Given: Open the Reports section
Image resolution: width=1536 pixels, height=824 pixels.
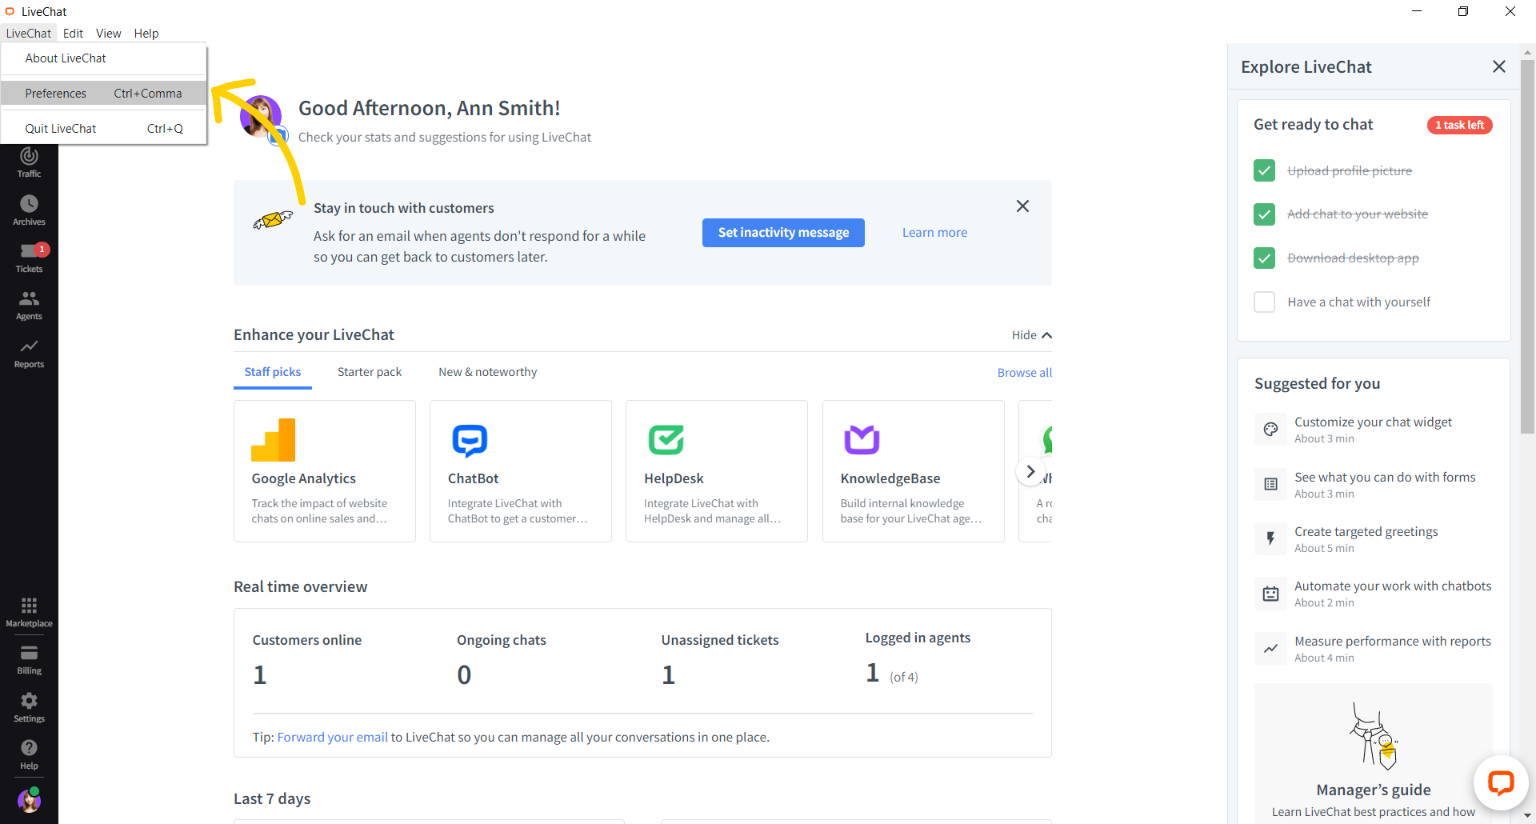Looking at the screenshot, I should click(29, 353).
